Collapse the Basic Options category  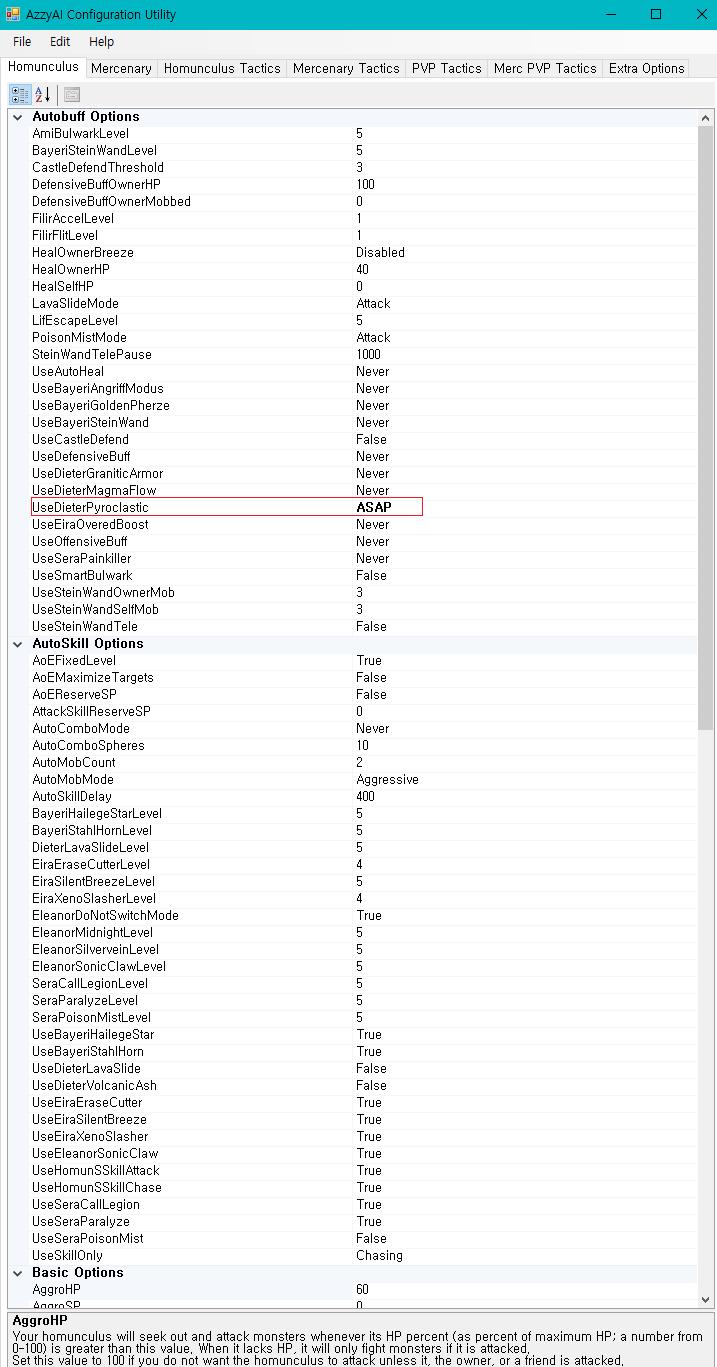17,1273
